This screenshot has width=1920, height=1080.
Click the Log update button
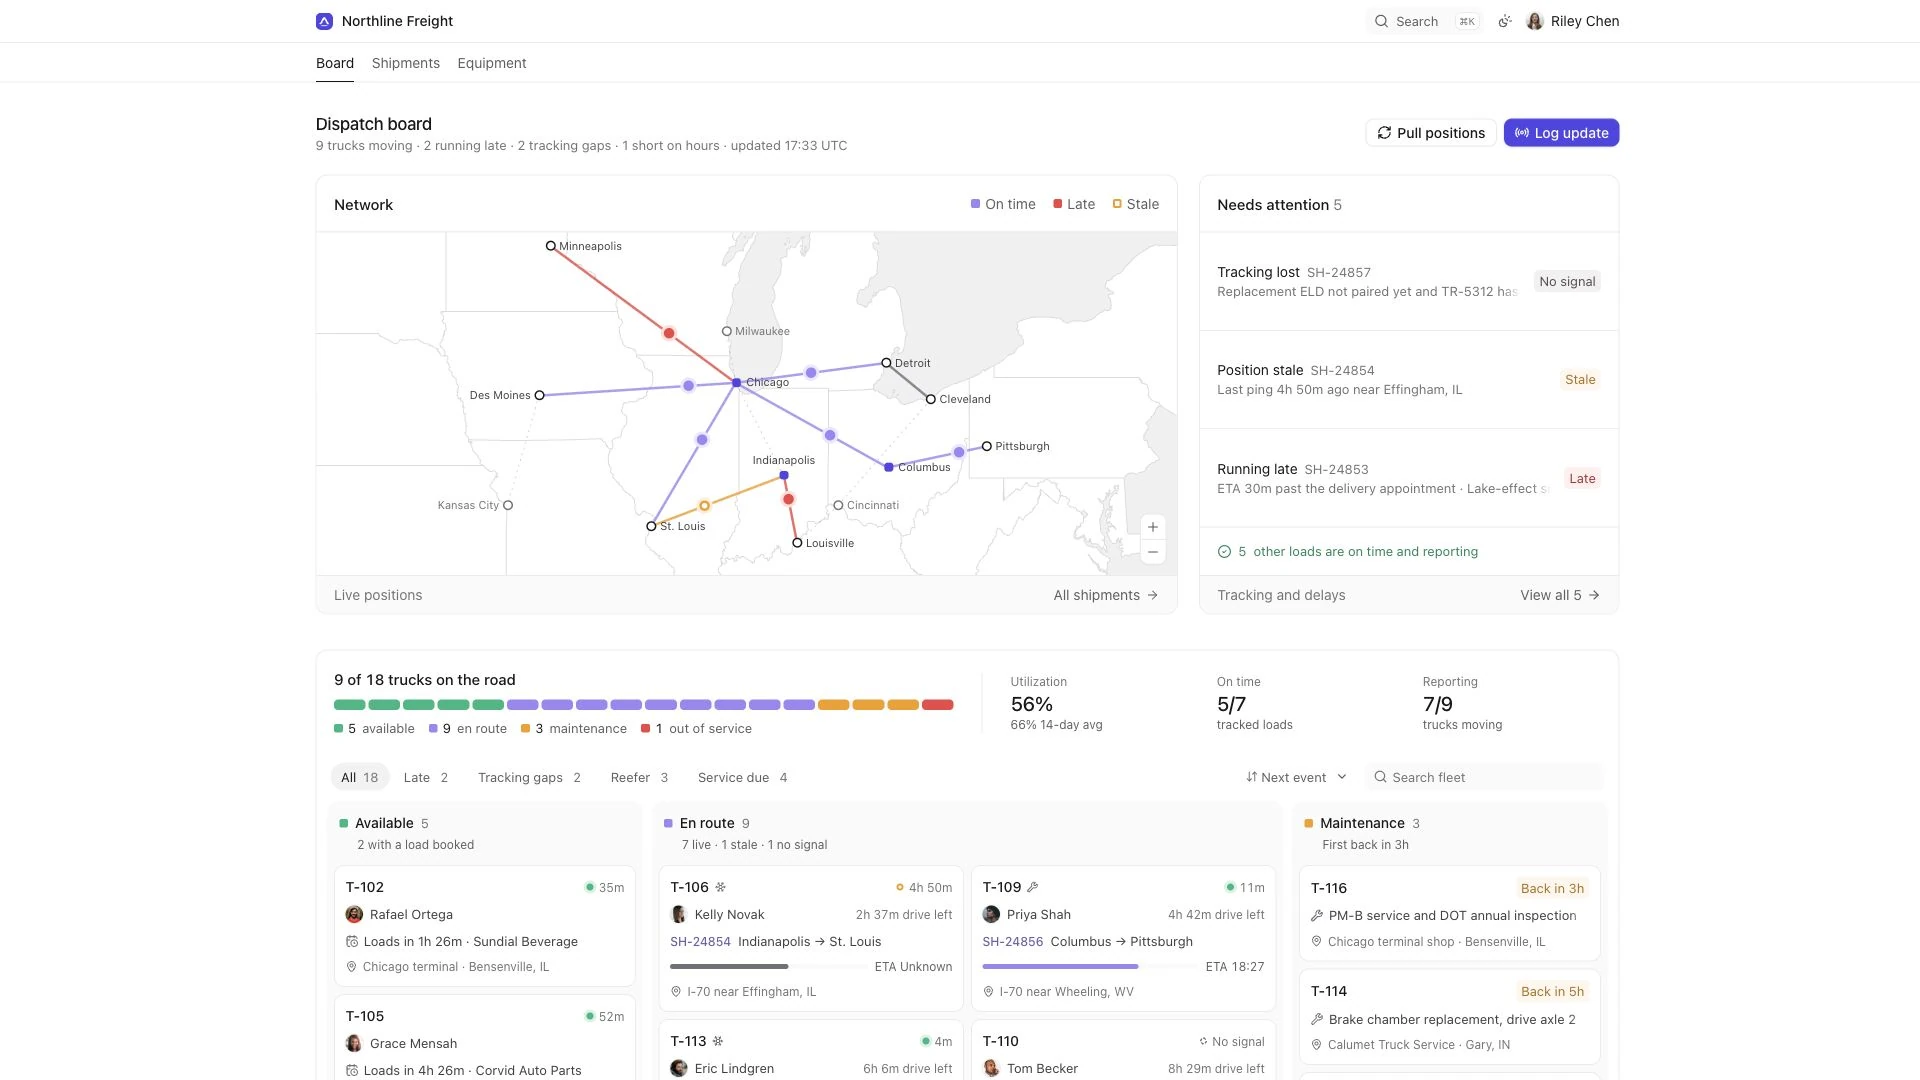pos(1561,133)
